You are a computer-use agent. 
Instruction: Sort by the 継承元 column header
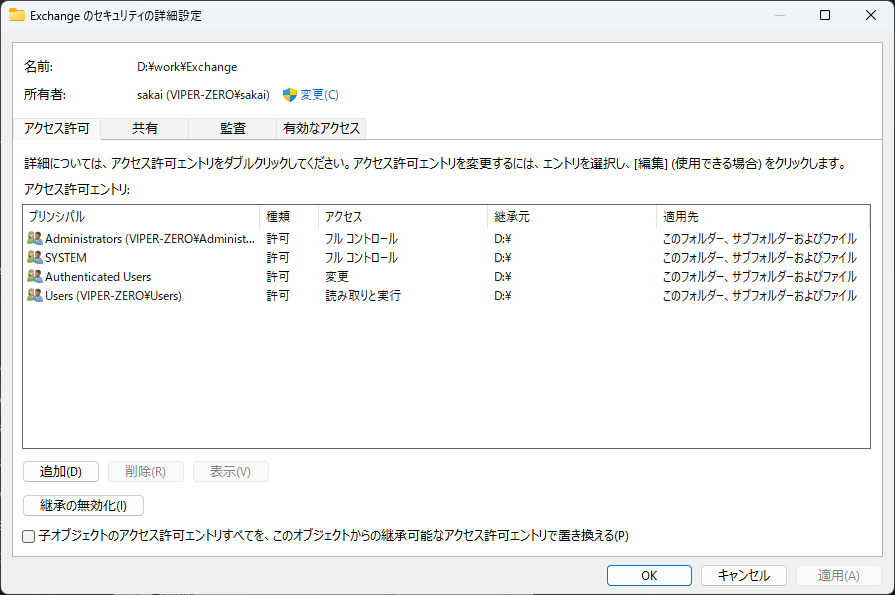coord(571,217)
